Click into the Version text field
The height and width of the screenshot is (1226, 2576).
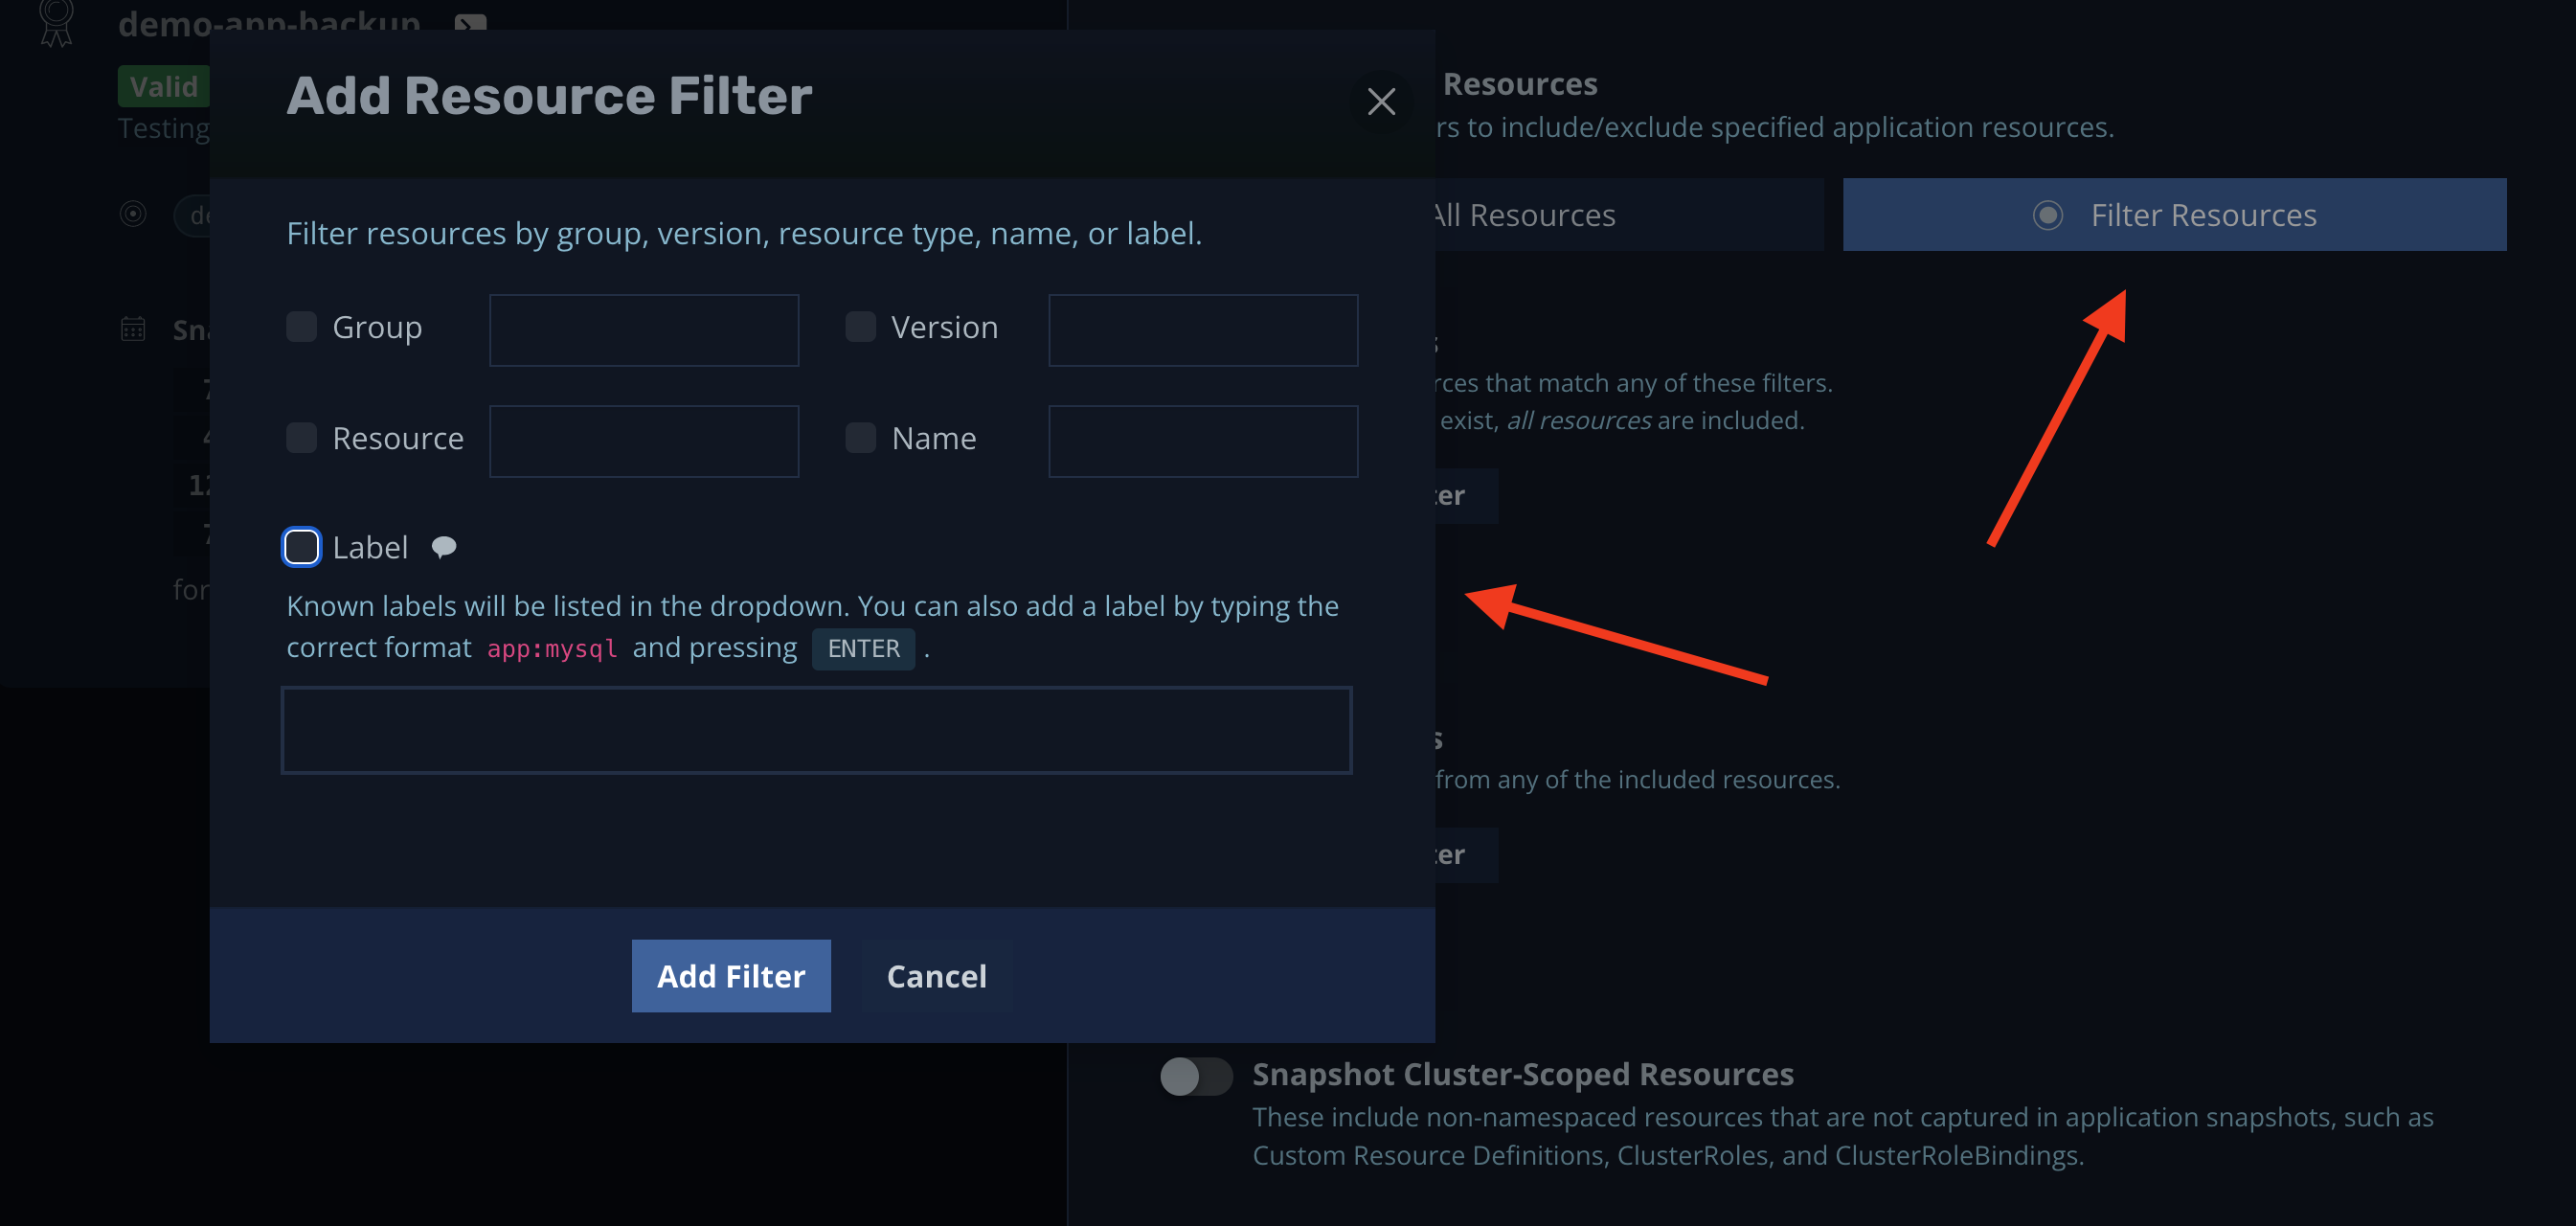click(1202, 330)
